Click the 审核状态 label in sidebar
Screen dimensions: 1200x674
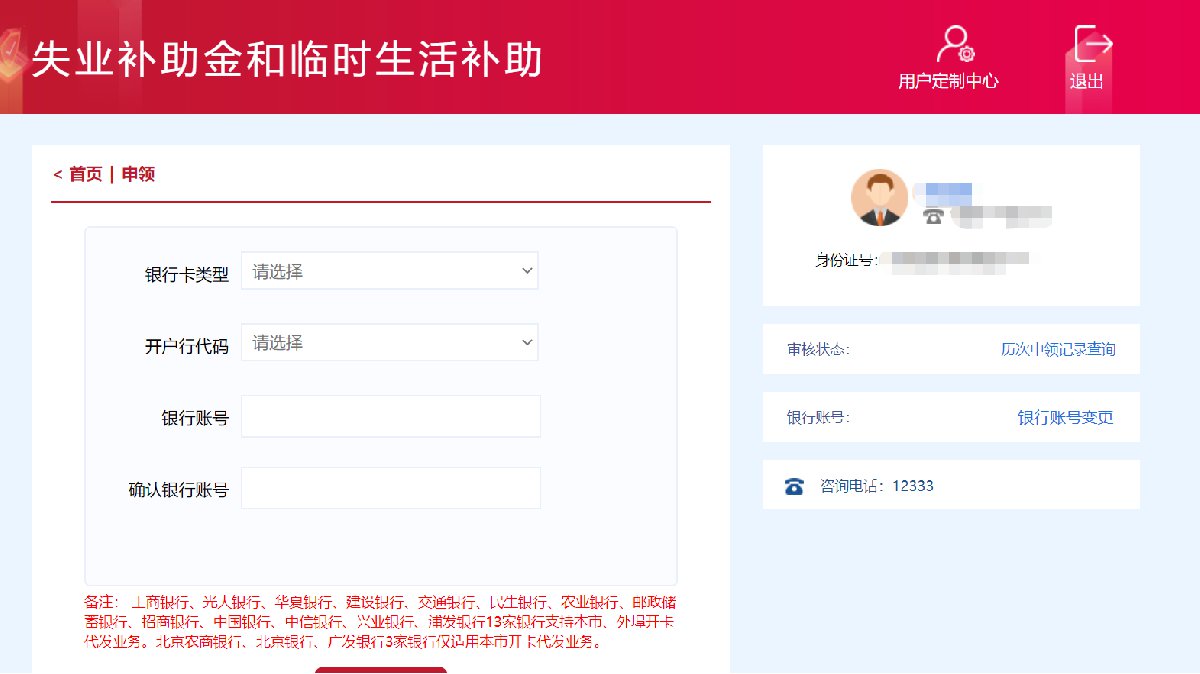click(x=818, y=349)
